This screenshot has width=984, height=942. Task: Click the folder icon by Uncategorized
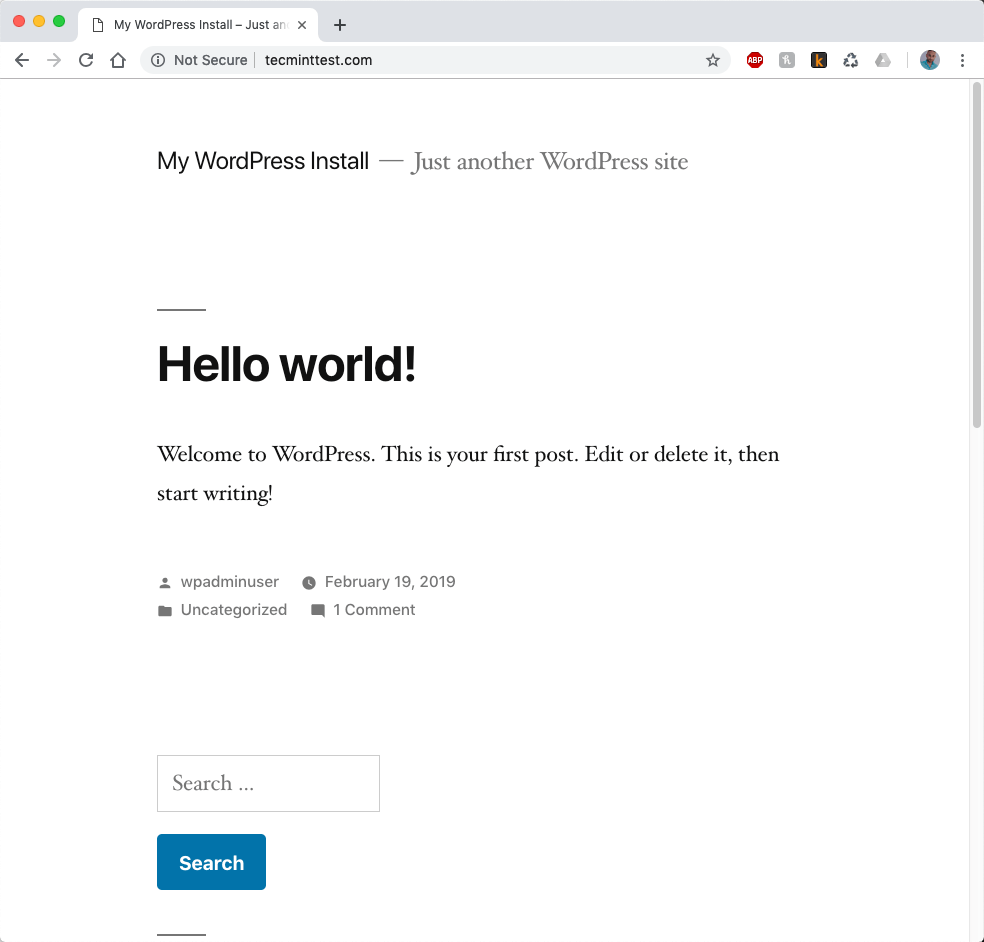164,611
